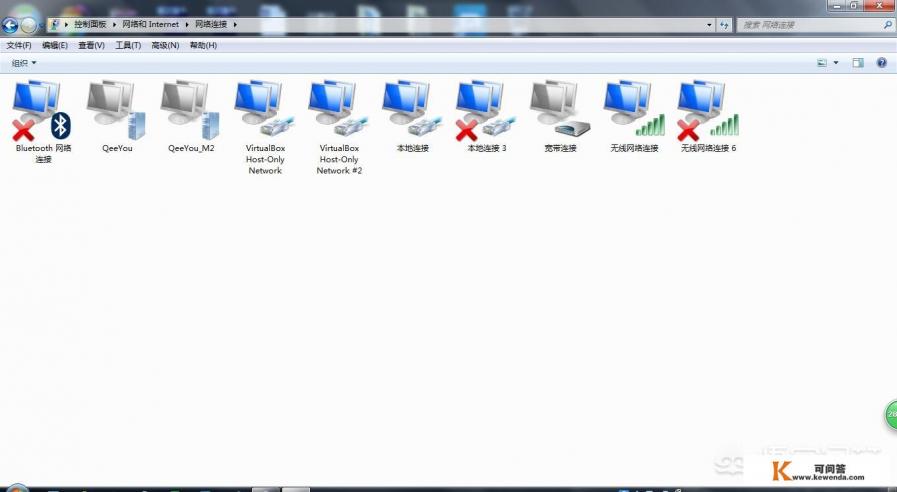
Task: Select the disconnected 本地连接 3 adapter
Action: pyautogui.click(x=486, y=112)
